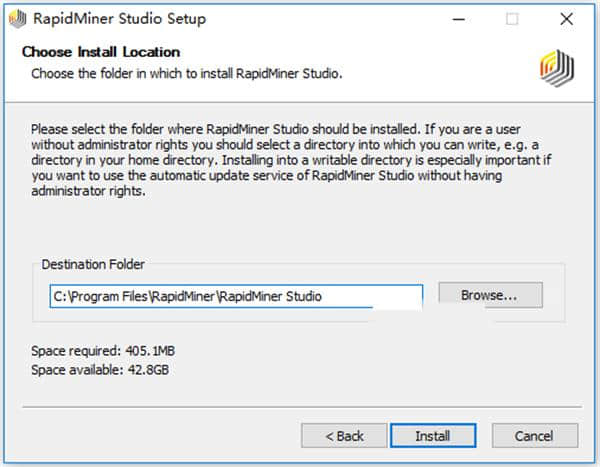Click the Space available 42.8GB text
This screenshot has width=600, height=467.
tap(102, 369)
